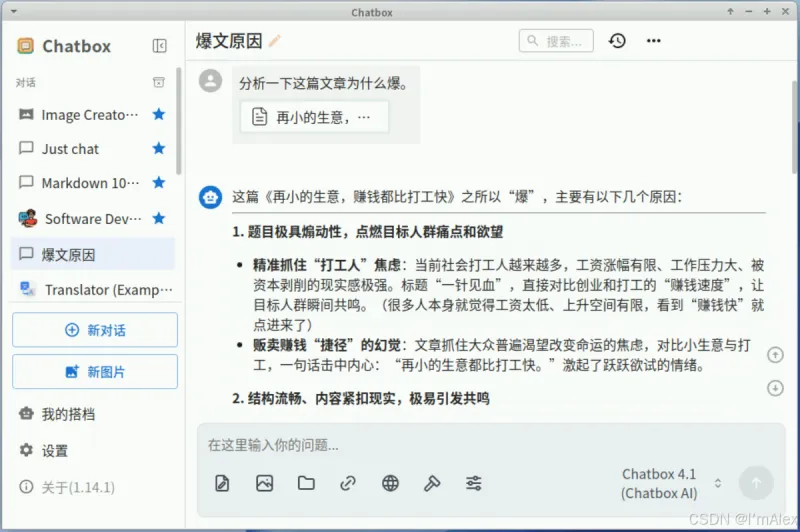
Task: Open 设置 settings in the sidebar
Action: tap(55, 451)
